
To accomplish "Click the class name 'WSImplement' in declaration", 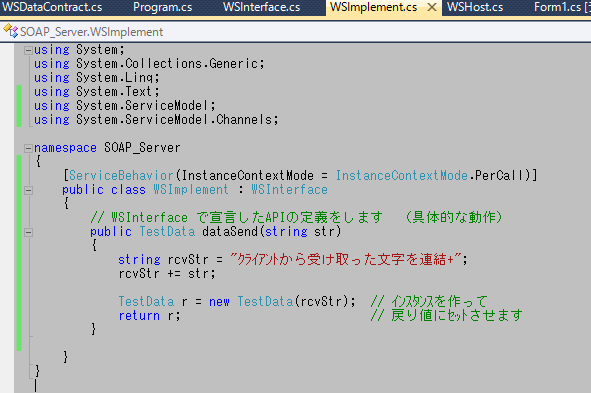I will [x=191, y=190].
